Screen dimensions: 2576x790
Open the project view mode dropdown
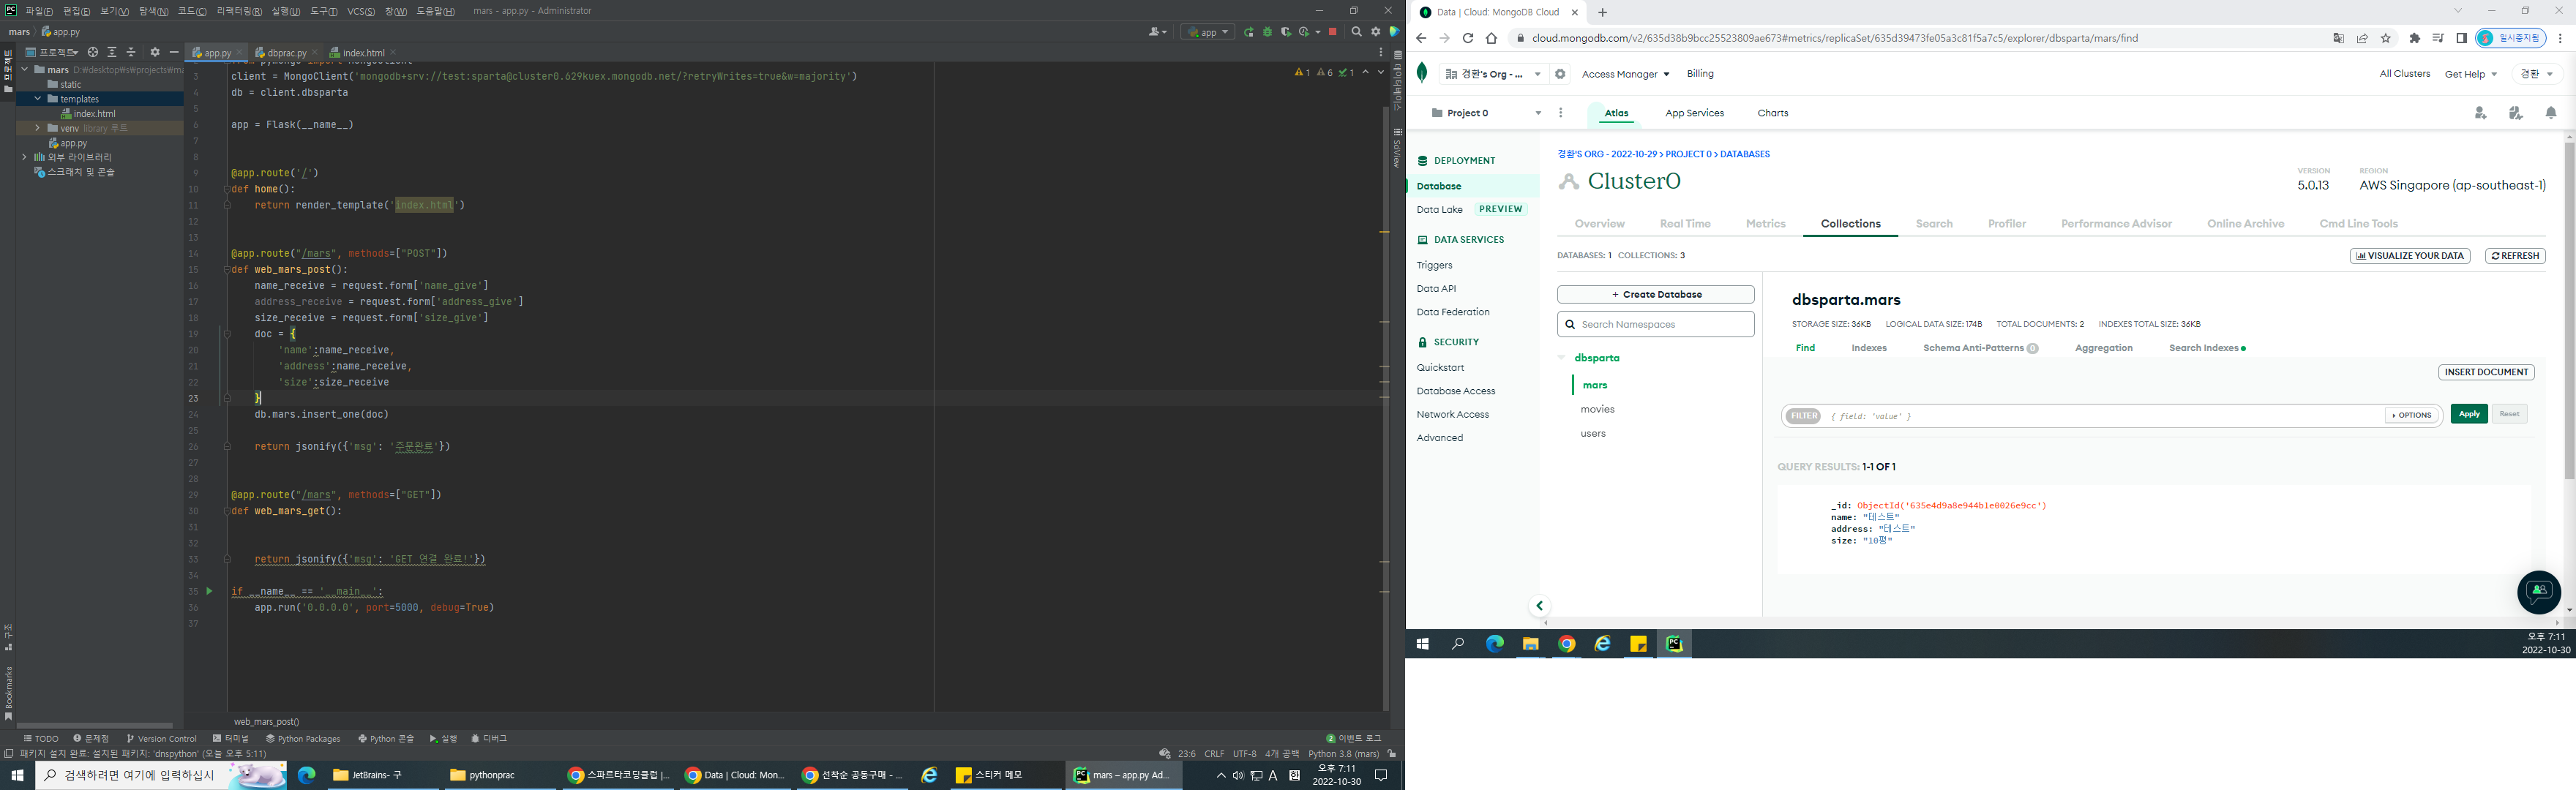pyautogui.click(x=51, y=52)
